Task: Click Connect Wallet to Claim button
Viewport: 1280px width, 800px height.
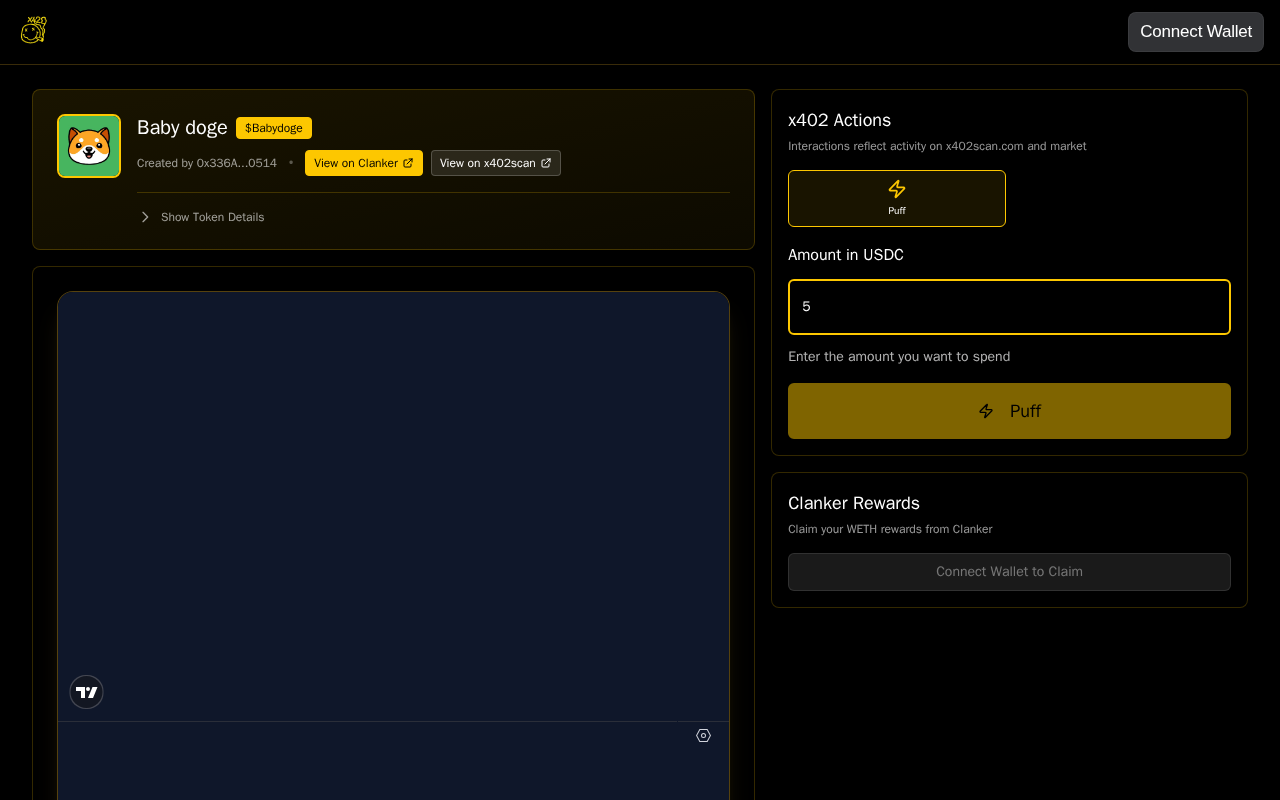Action: (x=1009, y=572)
